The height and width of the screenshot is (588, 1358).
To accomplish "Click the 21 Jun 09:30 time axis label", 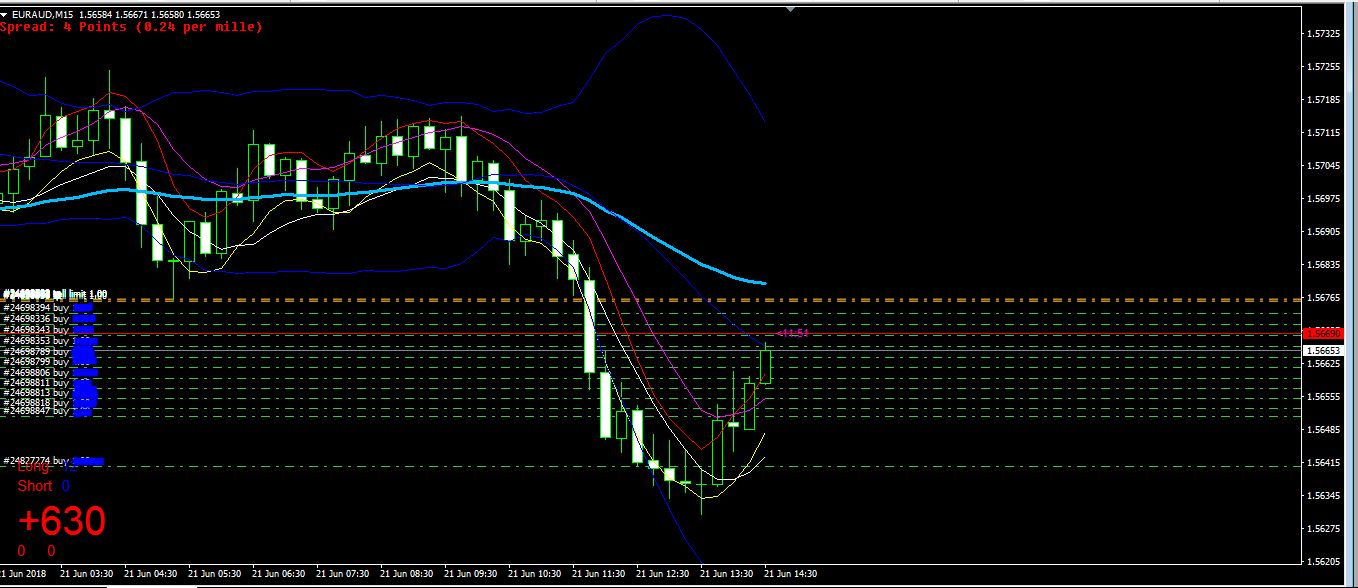I will pyautogui.click(x=471, y=575).
